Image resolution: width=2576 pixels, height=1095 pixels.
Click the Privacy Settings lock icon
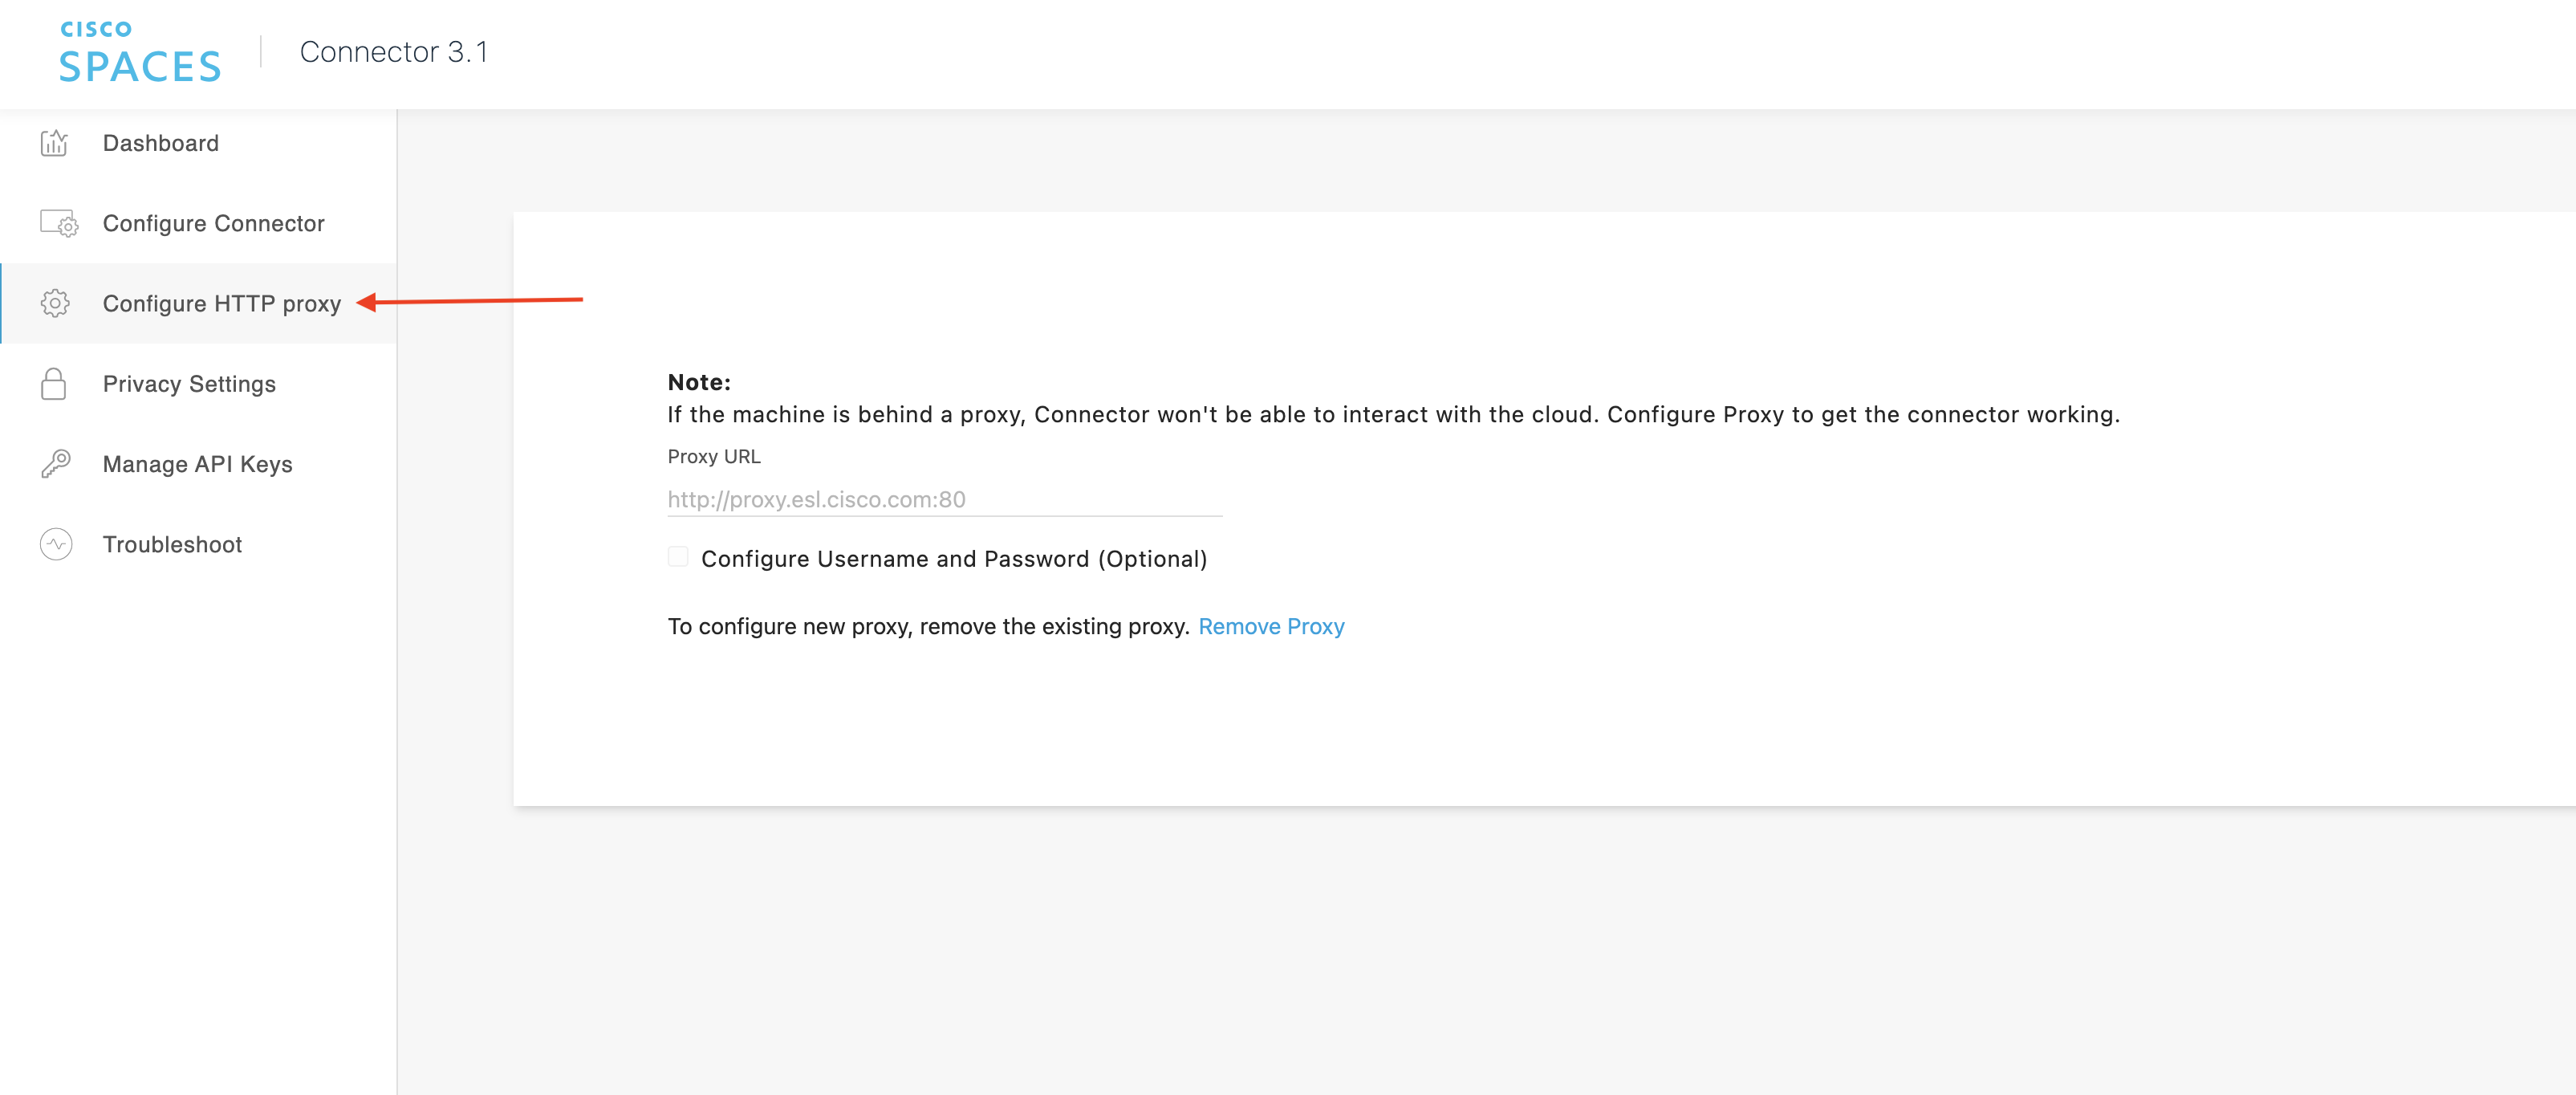point(54,384)
